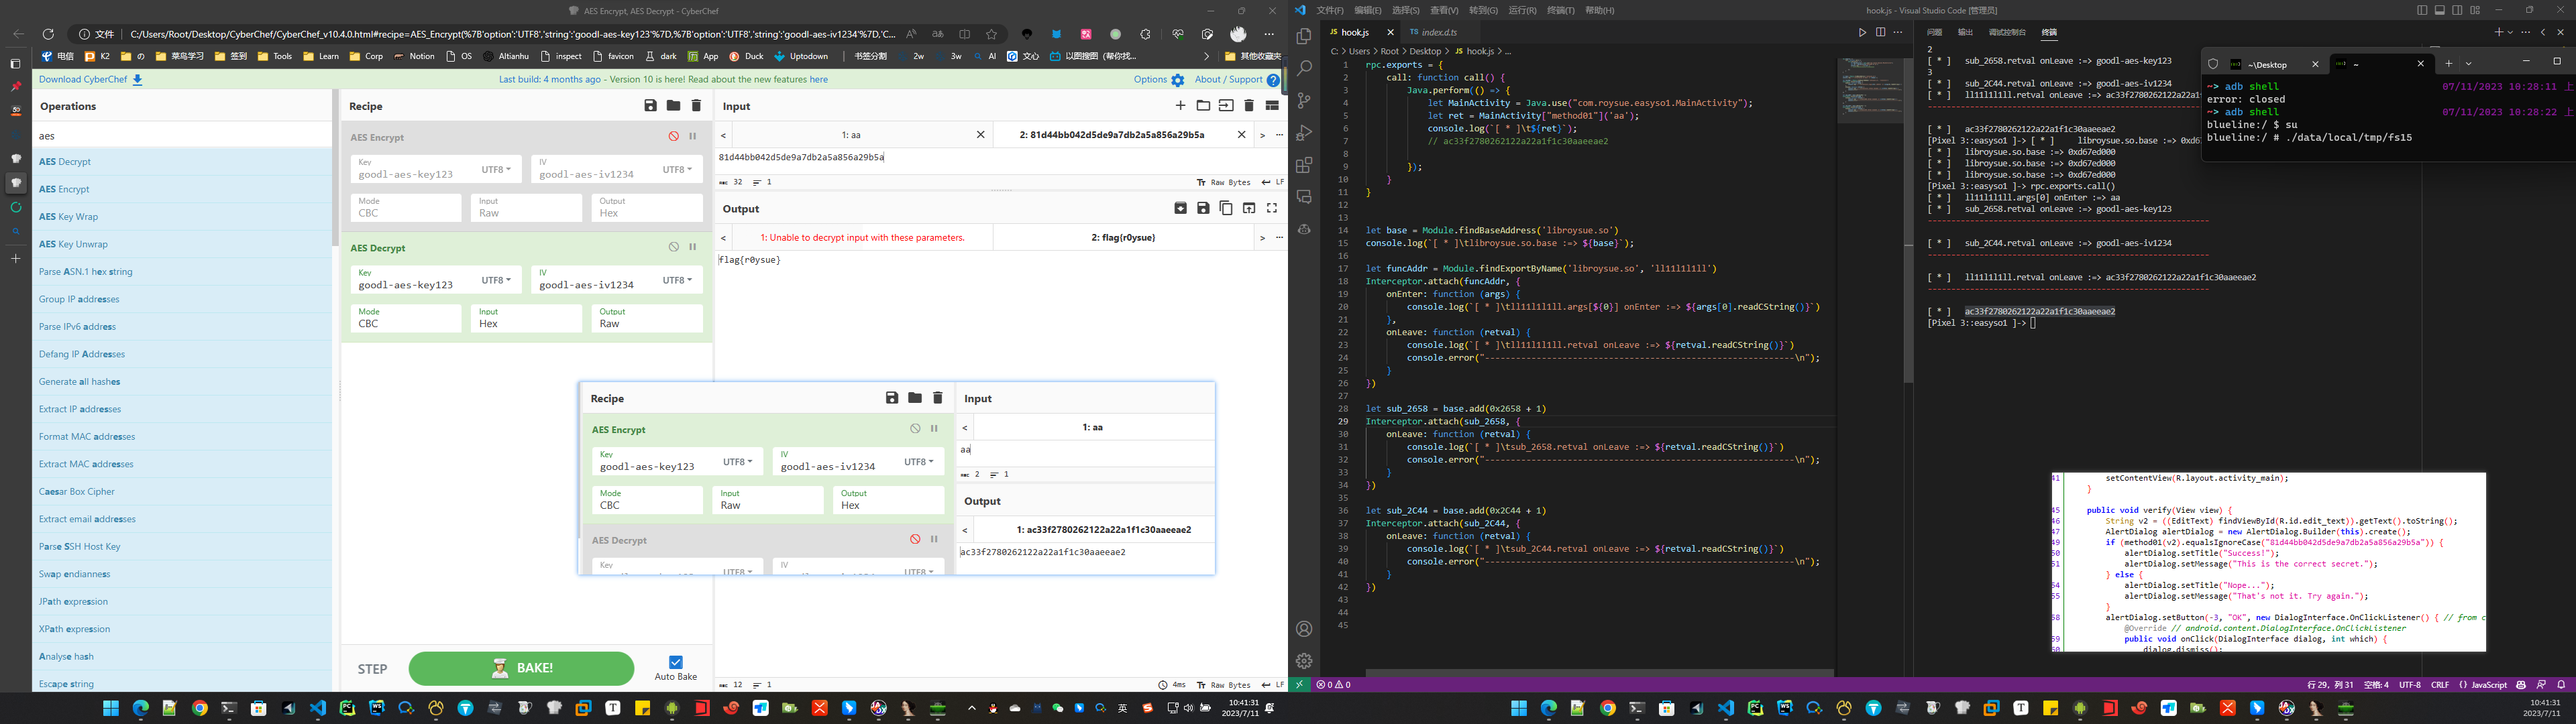Open AES Decrypt Output Raw dropdown

click(x=647, y=318)
